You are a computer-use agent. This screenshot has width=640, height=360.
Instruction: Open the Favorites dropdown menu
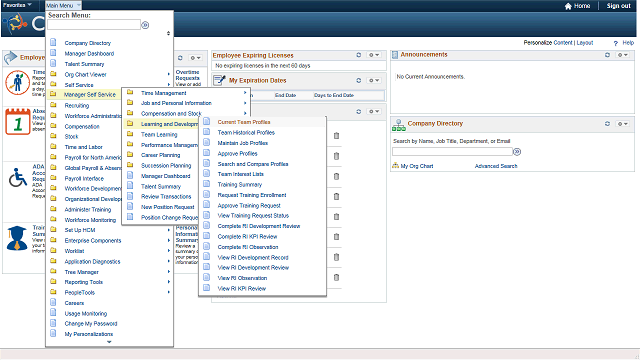pos(18,5)
